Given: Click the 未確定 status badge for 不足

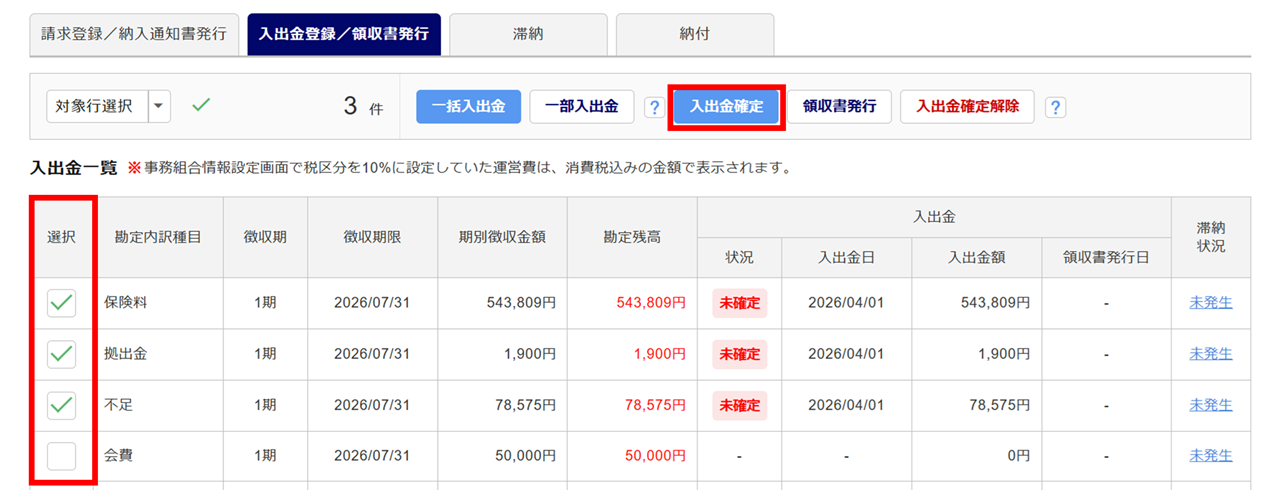Looking at the screenshot, I should [739, 405].
